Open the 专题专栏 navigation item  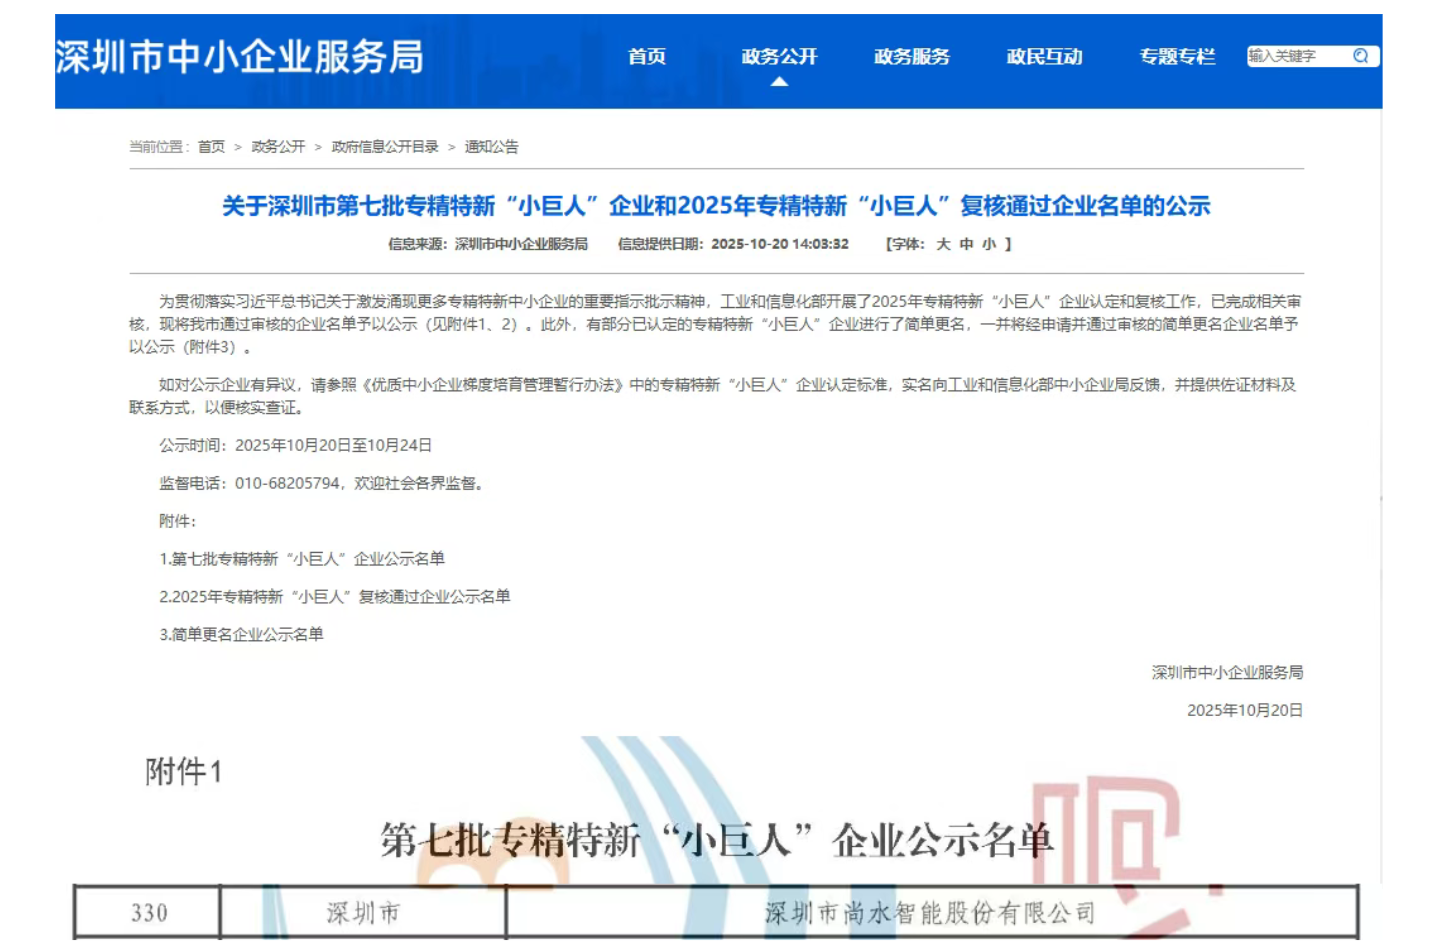pyautogui.click(x=1177, y=57)
